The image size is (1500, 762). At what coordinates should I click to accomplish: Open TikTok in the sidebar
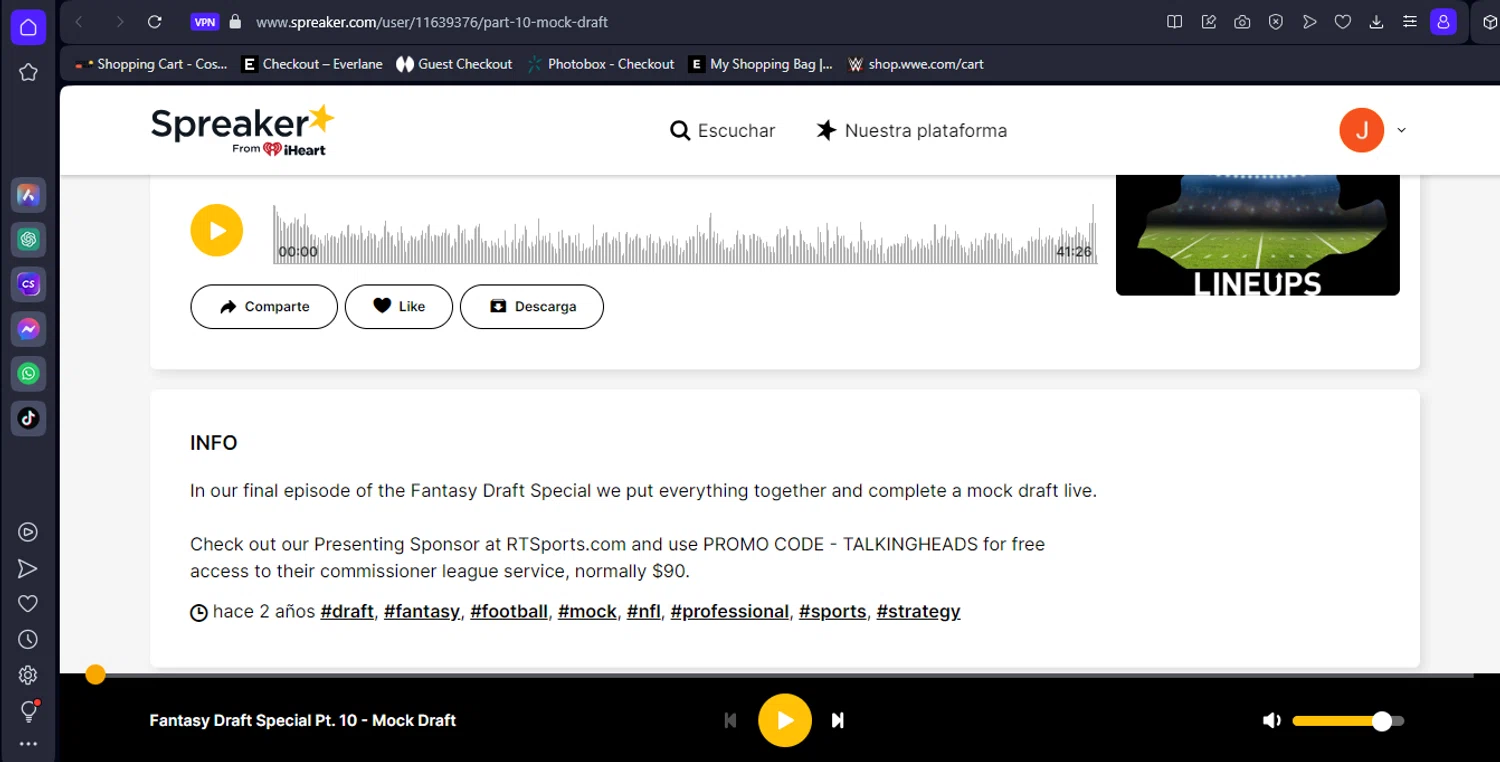coord(28,418)
